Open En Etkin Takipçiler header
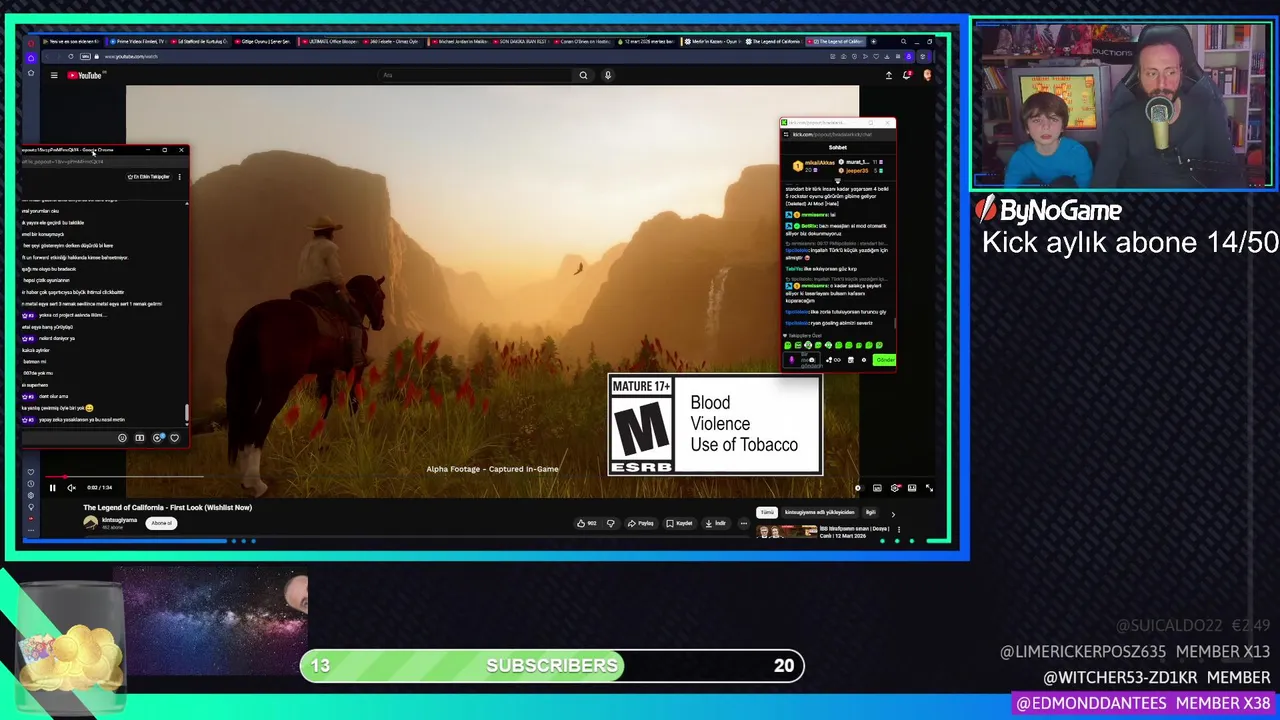 149,177
